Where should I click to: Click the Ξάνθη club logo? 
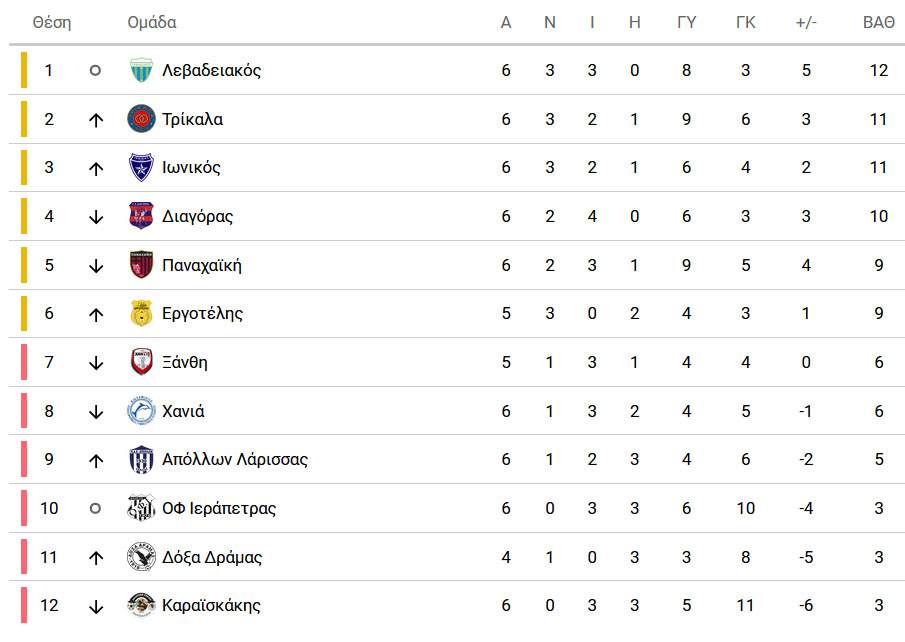[141, 362]
